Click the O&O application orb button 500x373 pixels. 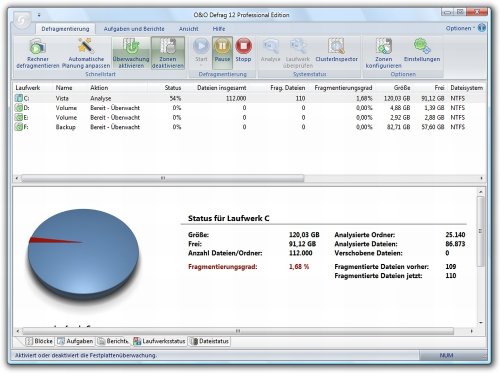pos(22,21)
